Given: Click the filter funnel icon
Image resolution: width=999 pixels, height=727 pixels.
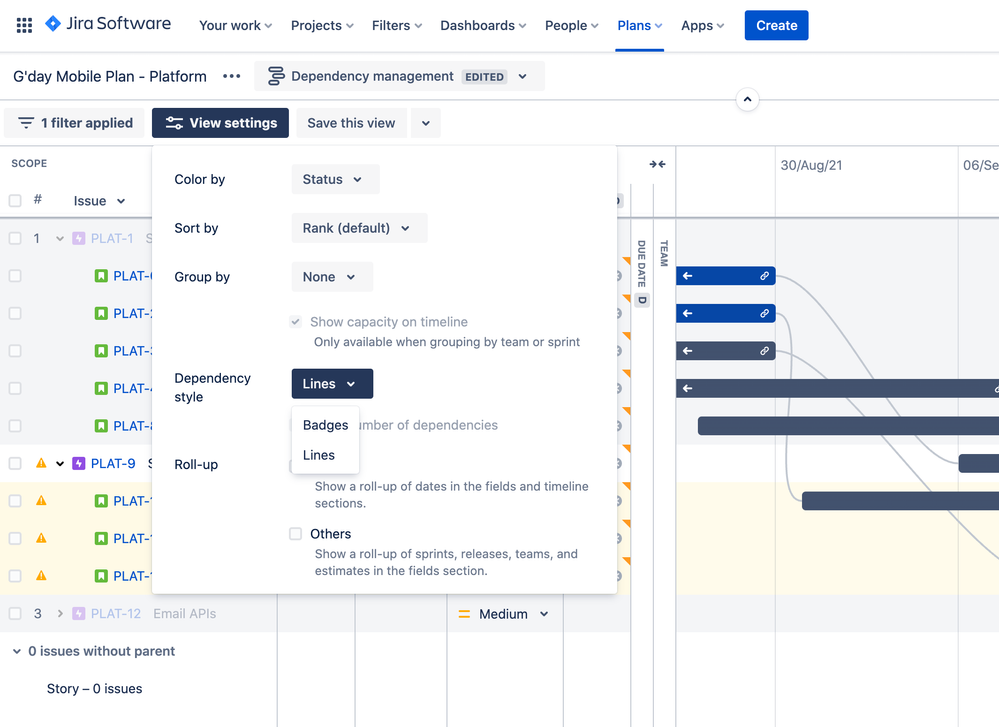Looking at the screenshot, I should click(x=25, y=123).
